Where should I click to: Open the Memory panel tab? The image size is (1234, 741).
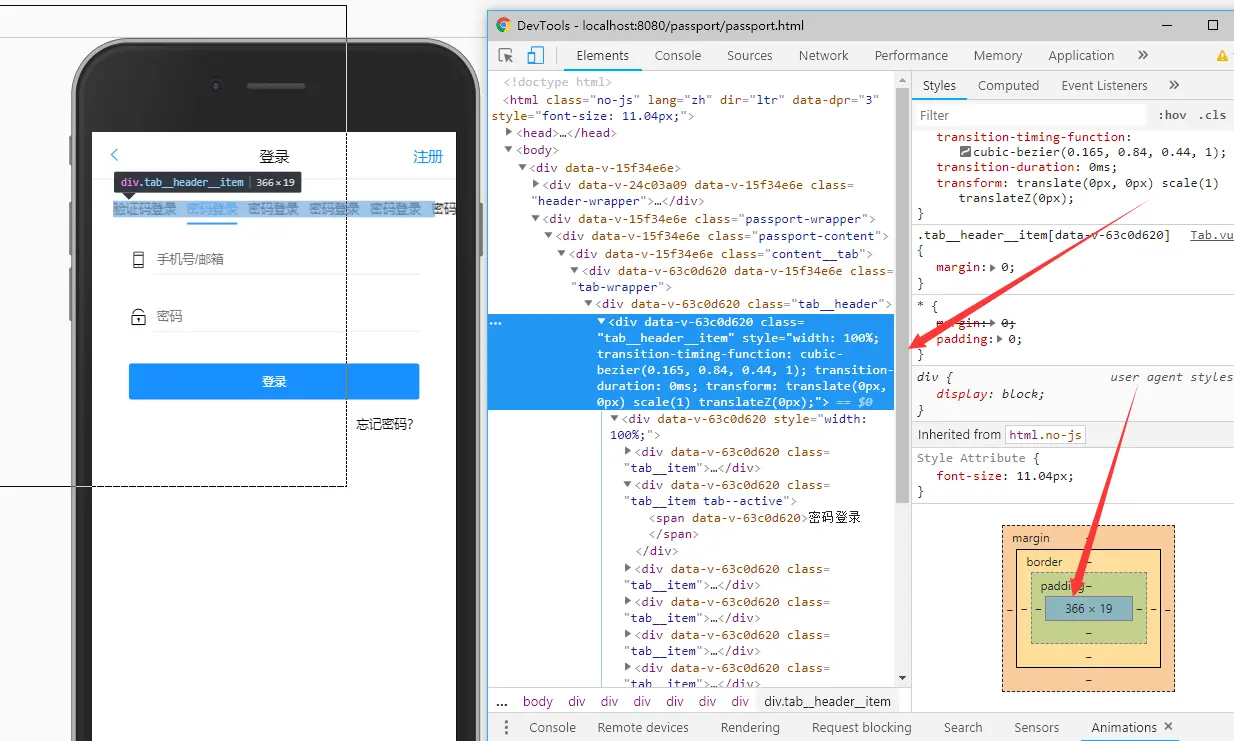pyautogui.click(x=998, y=56)
